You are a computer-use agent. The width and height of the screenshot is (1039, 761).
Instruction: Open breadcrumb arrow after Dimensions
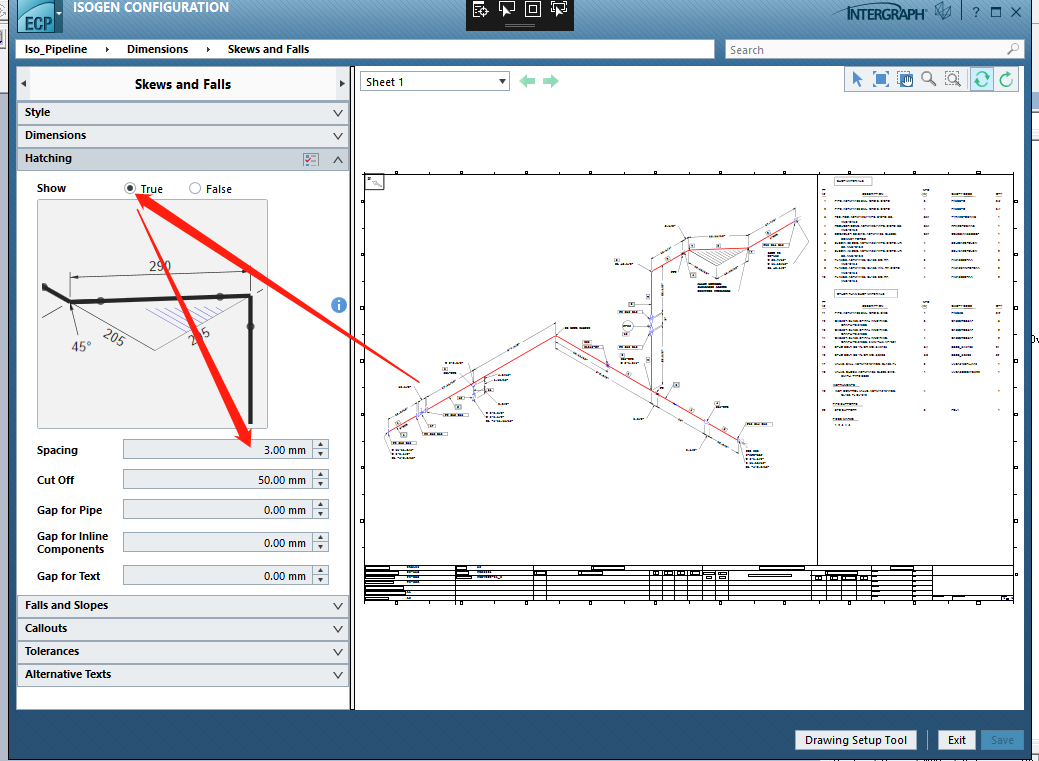click(208, 49)
